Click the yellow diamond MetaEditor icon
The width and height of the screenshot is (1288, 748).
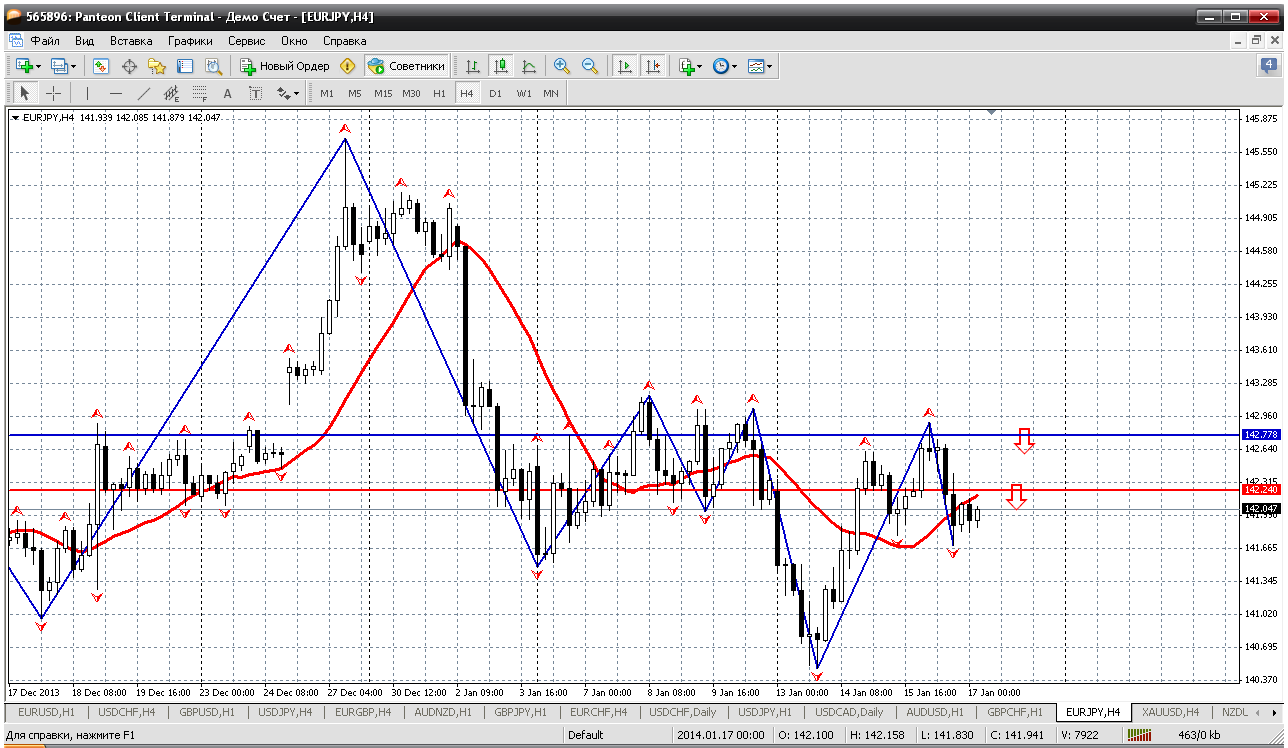pyautogui.click(x=347, y=66)
